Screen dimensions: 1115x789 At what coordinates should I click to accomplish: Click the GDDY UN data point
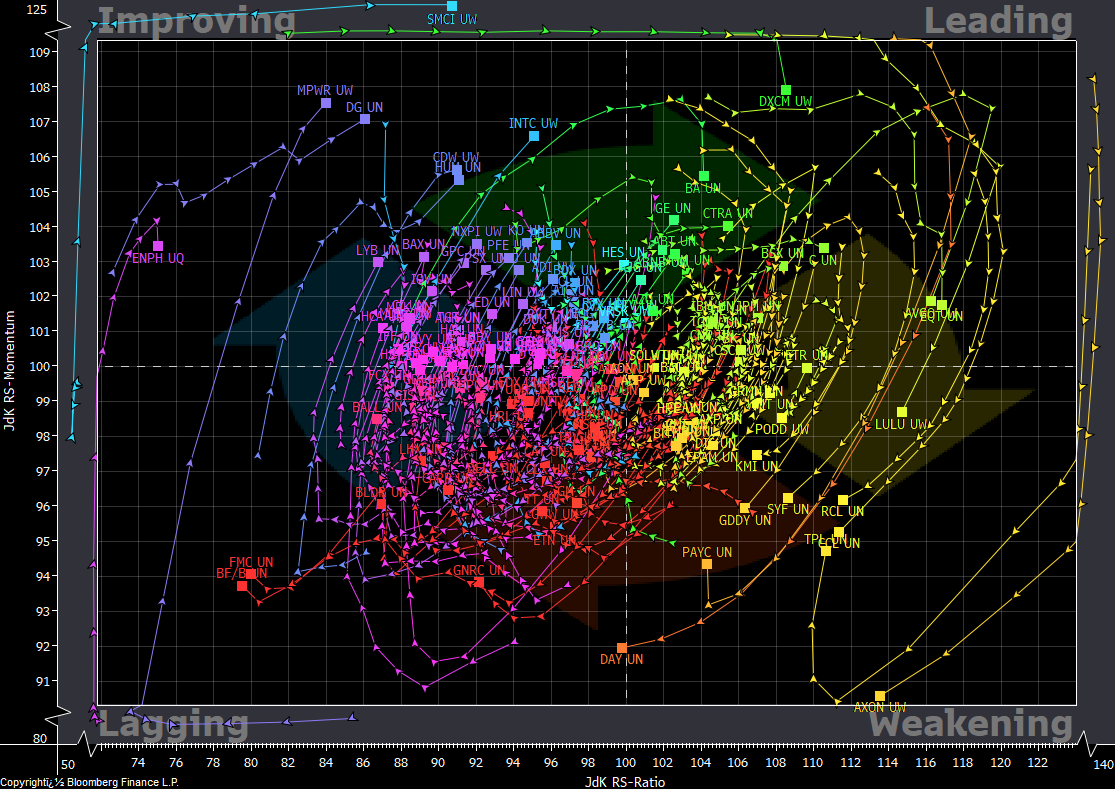pyautogui.click(x=745, y=508)
